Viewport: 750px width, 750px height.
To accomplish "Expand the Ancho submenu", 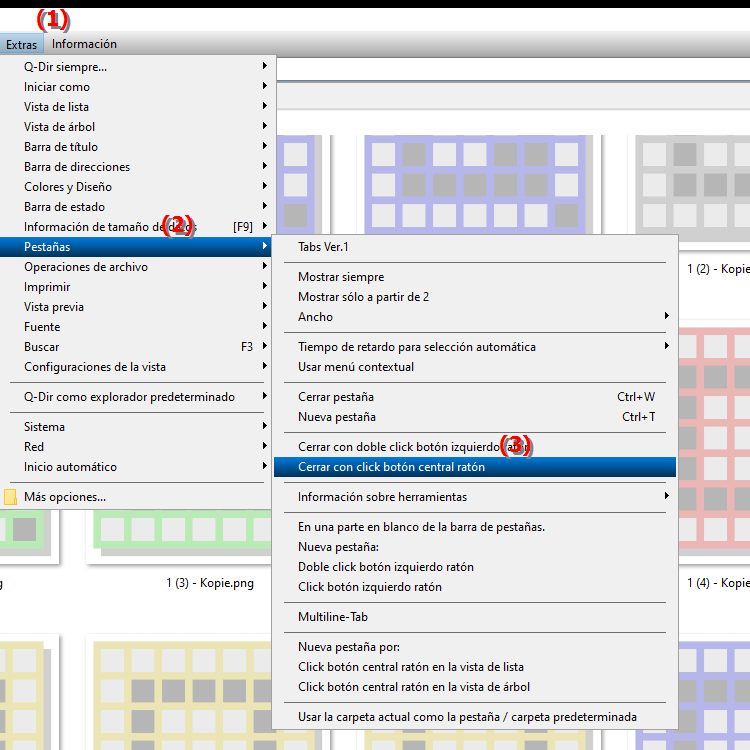I will [475, 317].
